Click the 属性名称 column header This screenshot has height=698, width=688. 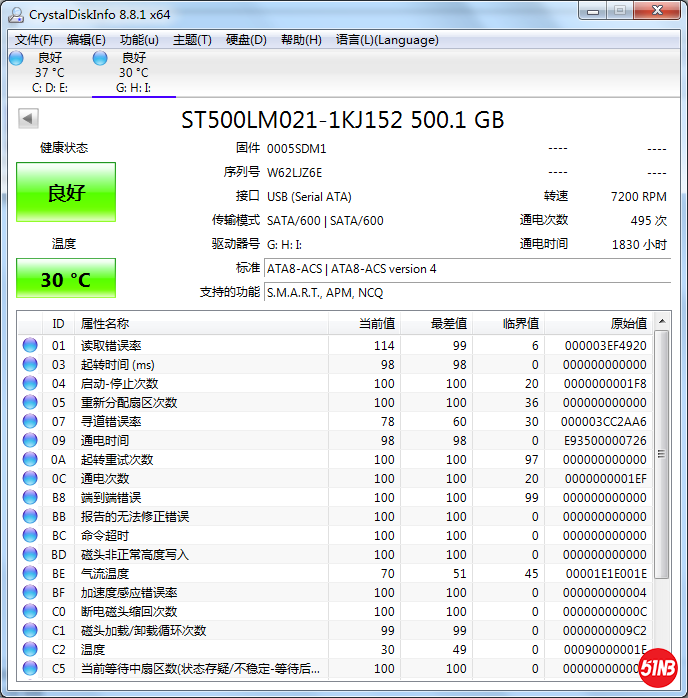pos(105,324)
